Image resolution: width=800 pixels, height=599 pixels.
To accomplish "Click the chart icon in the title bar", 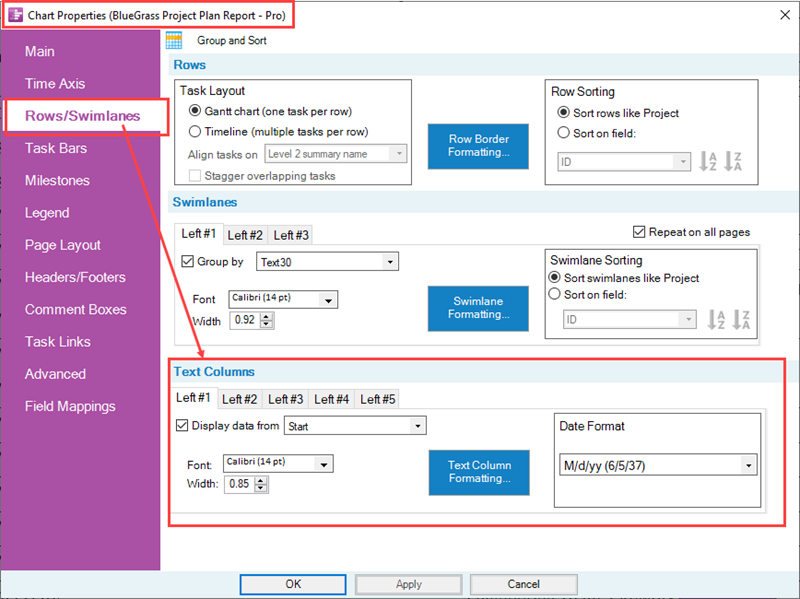I will tap(14, 15).
